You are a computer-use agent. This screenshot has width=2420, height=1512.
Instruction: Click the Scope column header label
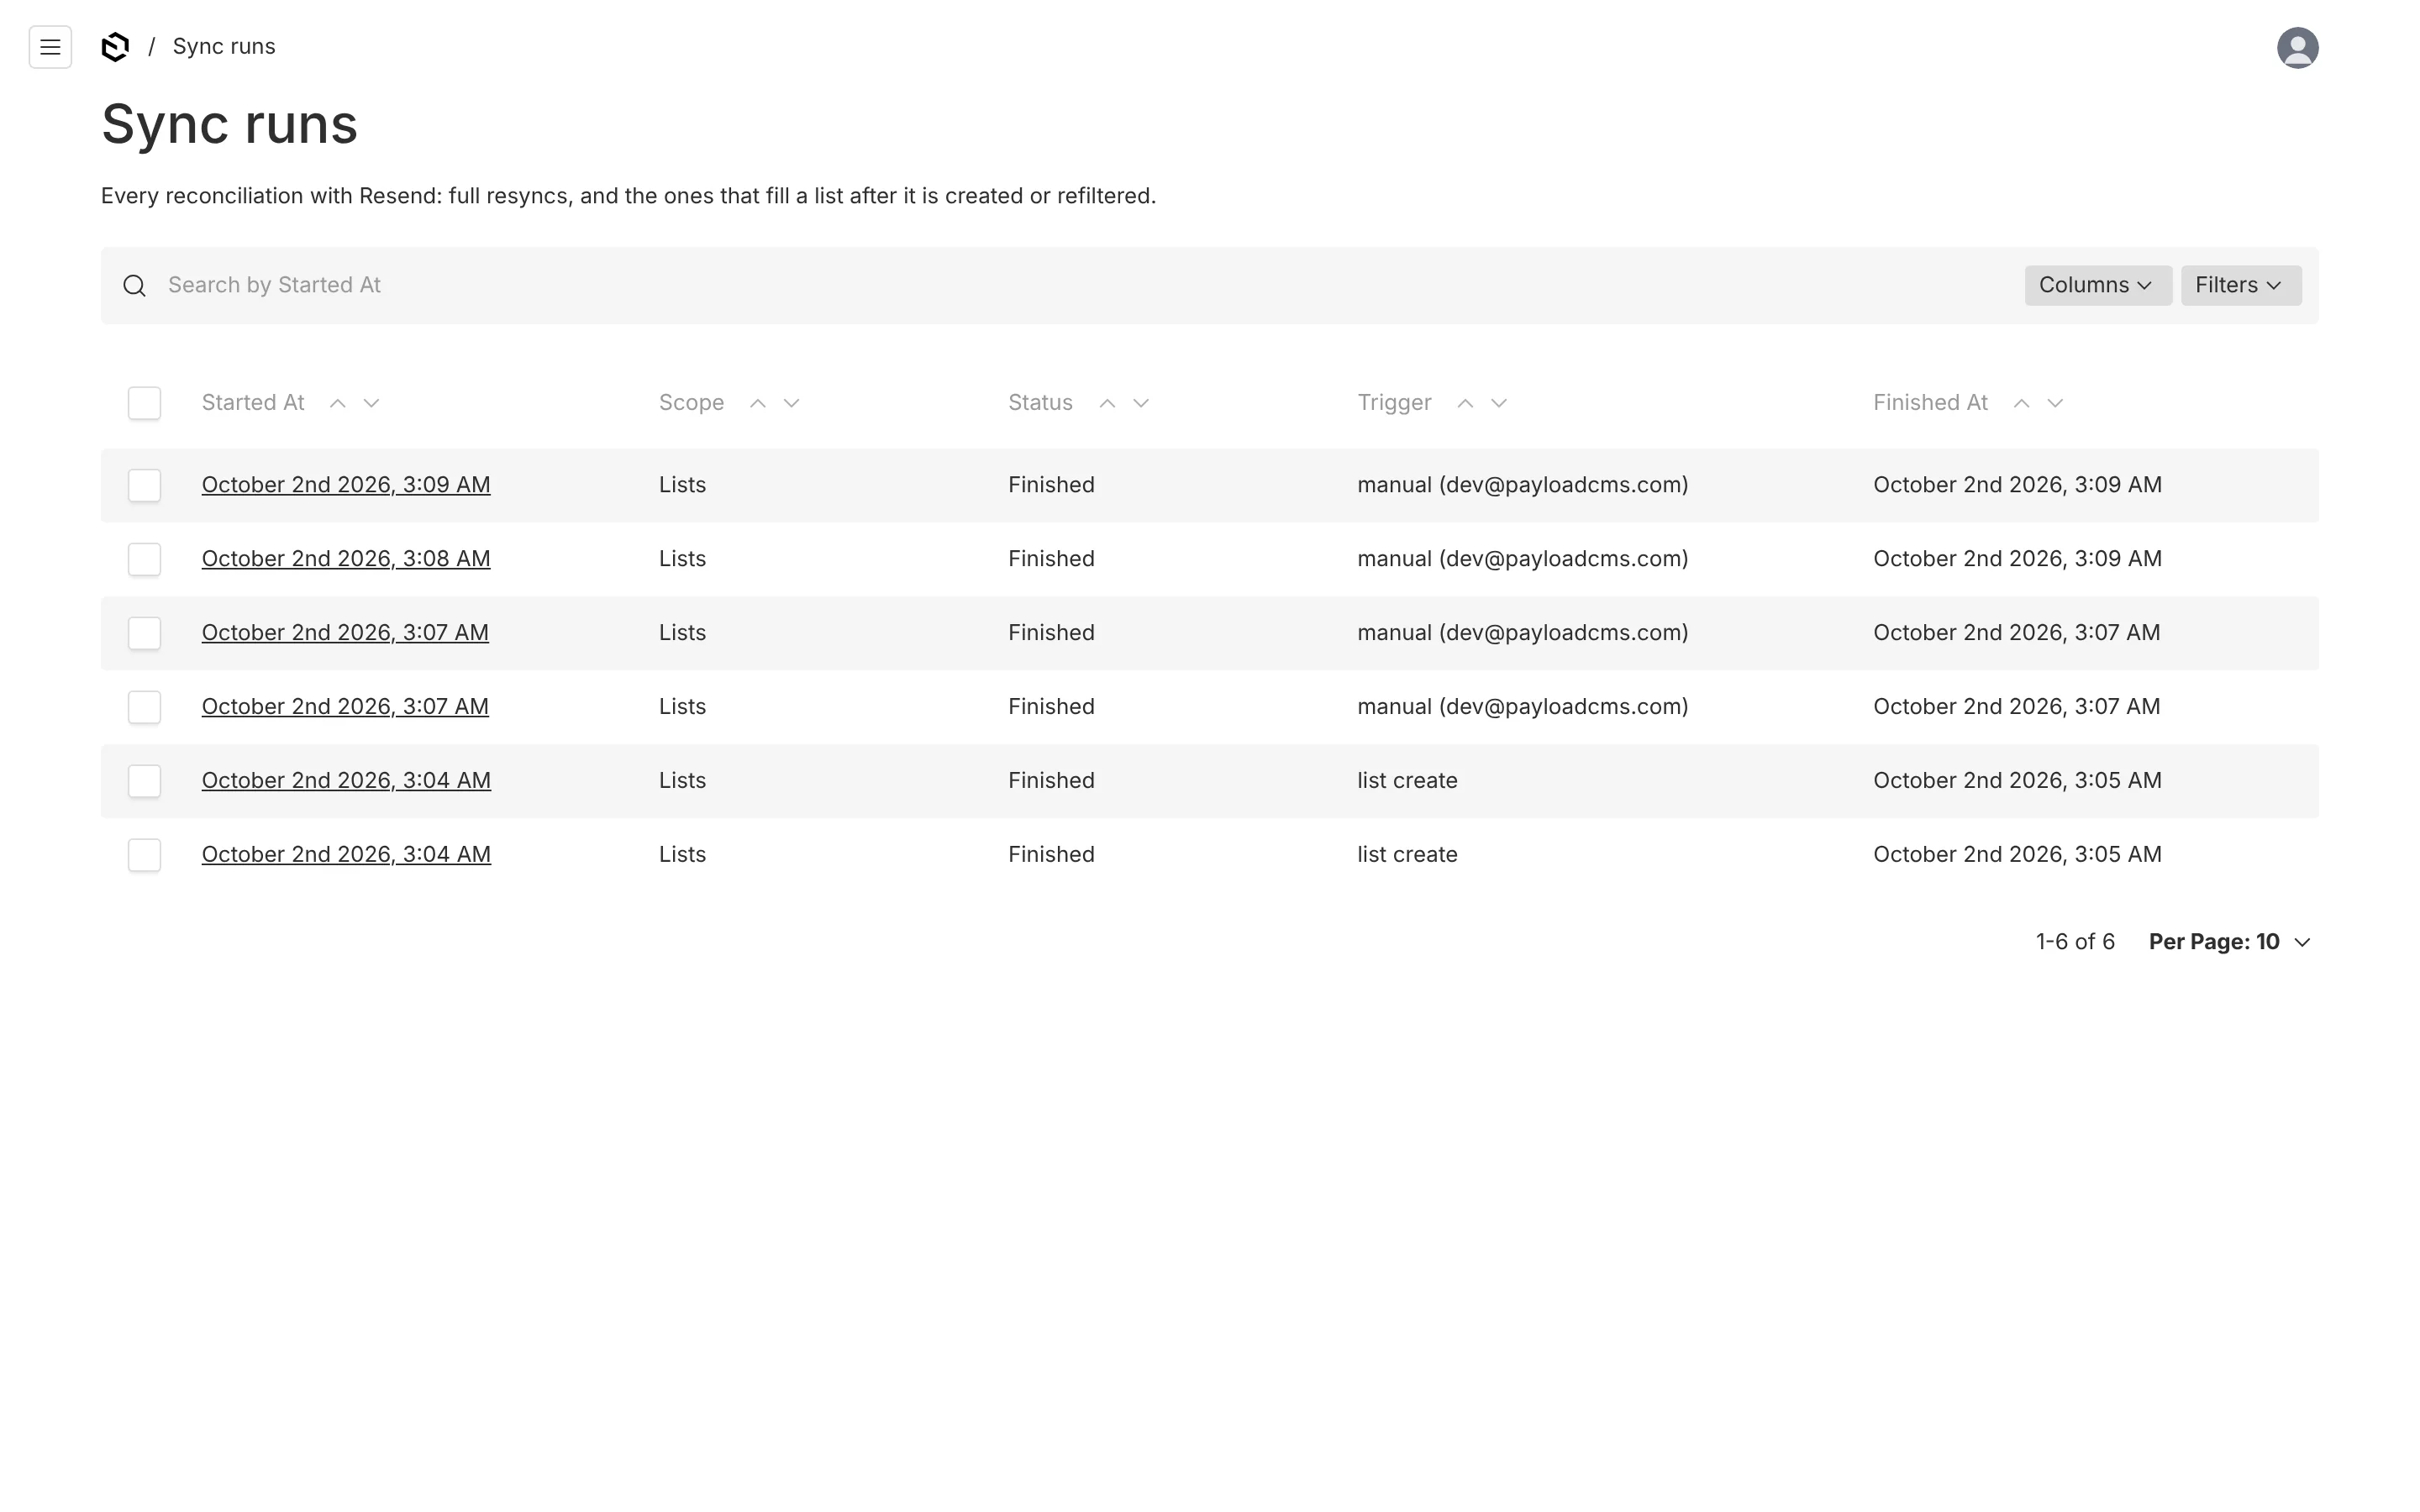pyautogui.click(x=691, y=403)
